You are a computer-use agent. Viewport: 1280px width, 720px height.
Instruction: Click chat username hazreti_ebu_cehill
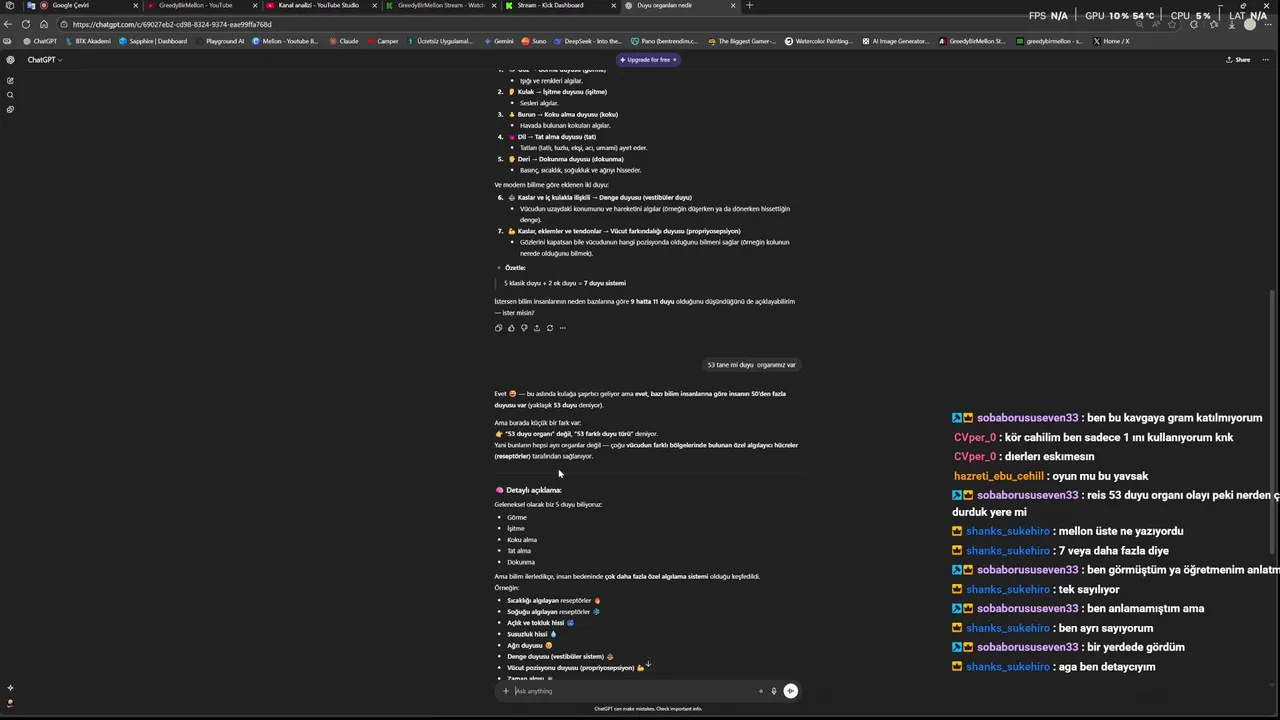[x=999, y=476]
